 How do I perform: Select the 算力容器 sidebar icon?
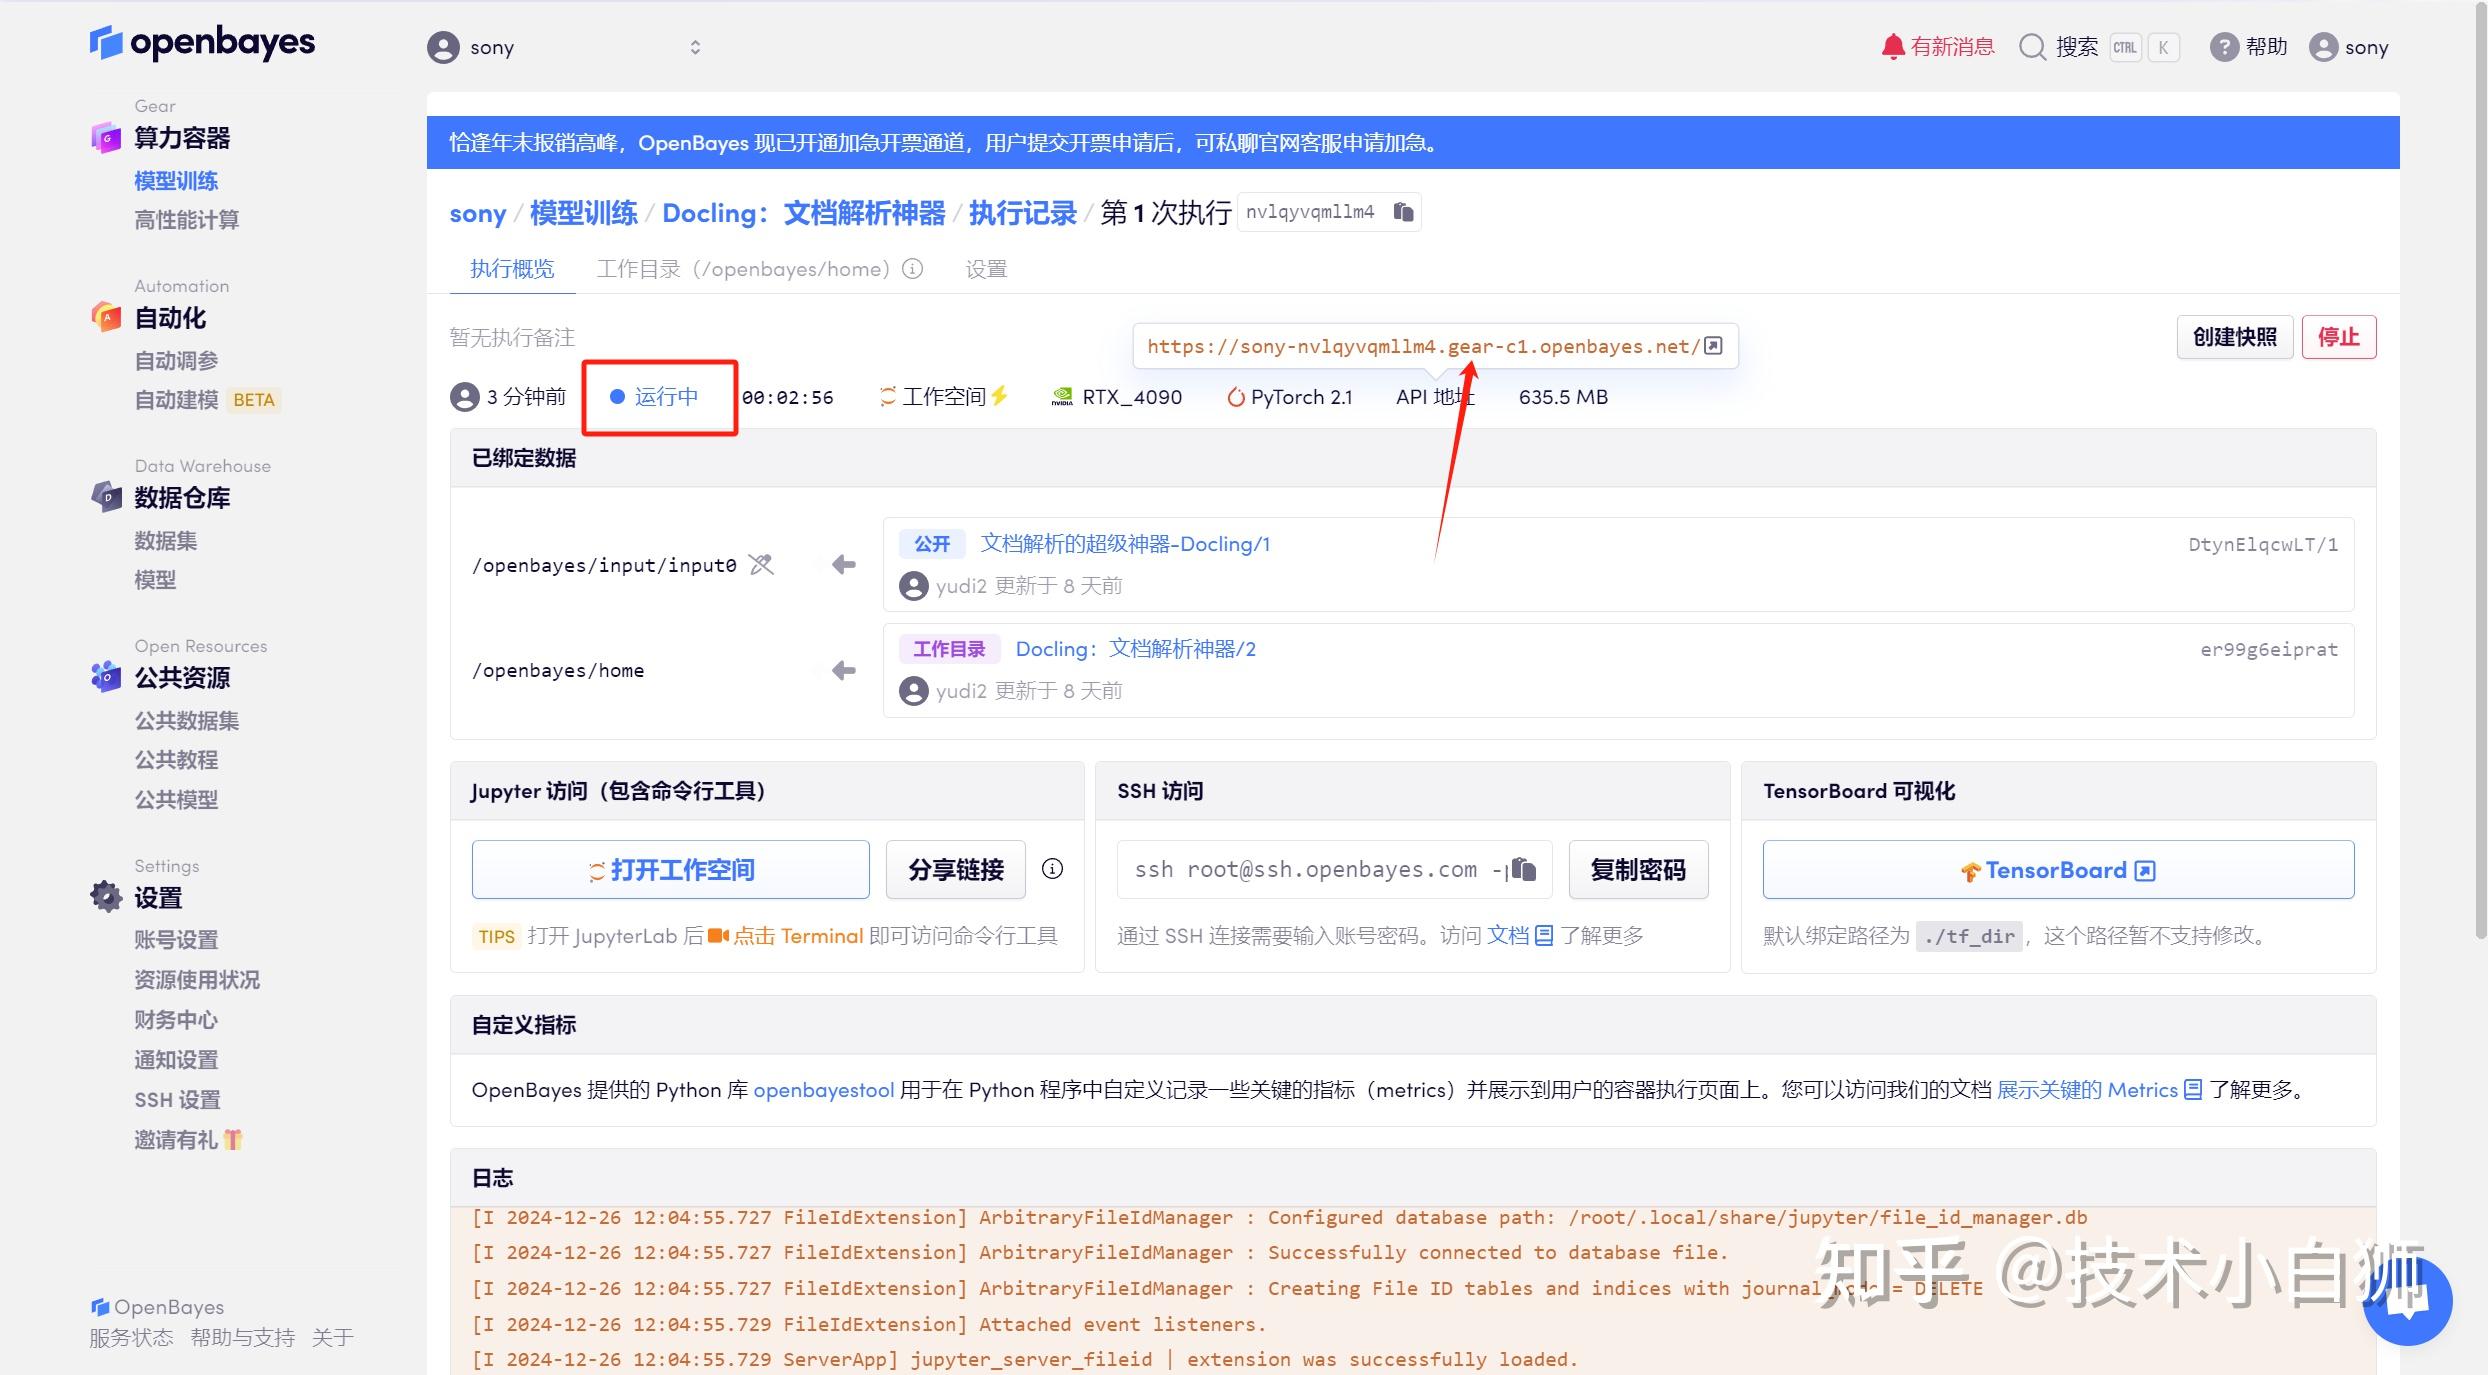click(x=106, y=138)
